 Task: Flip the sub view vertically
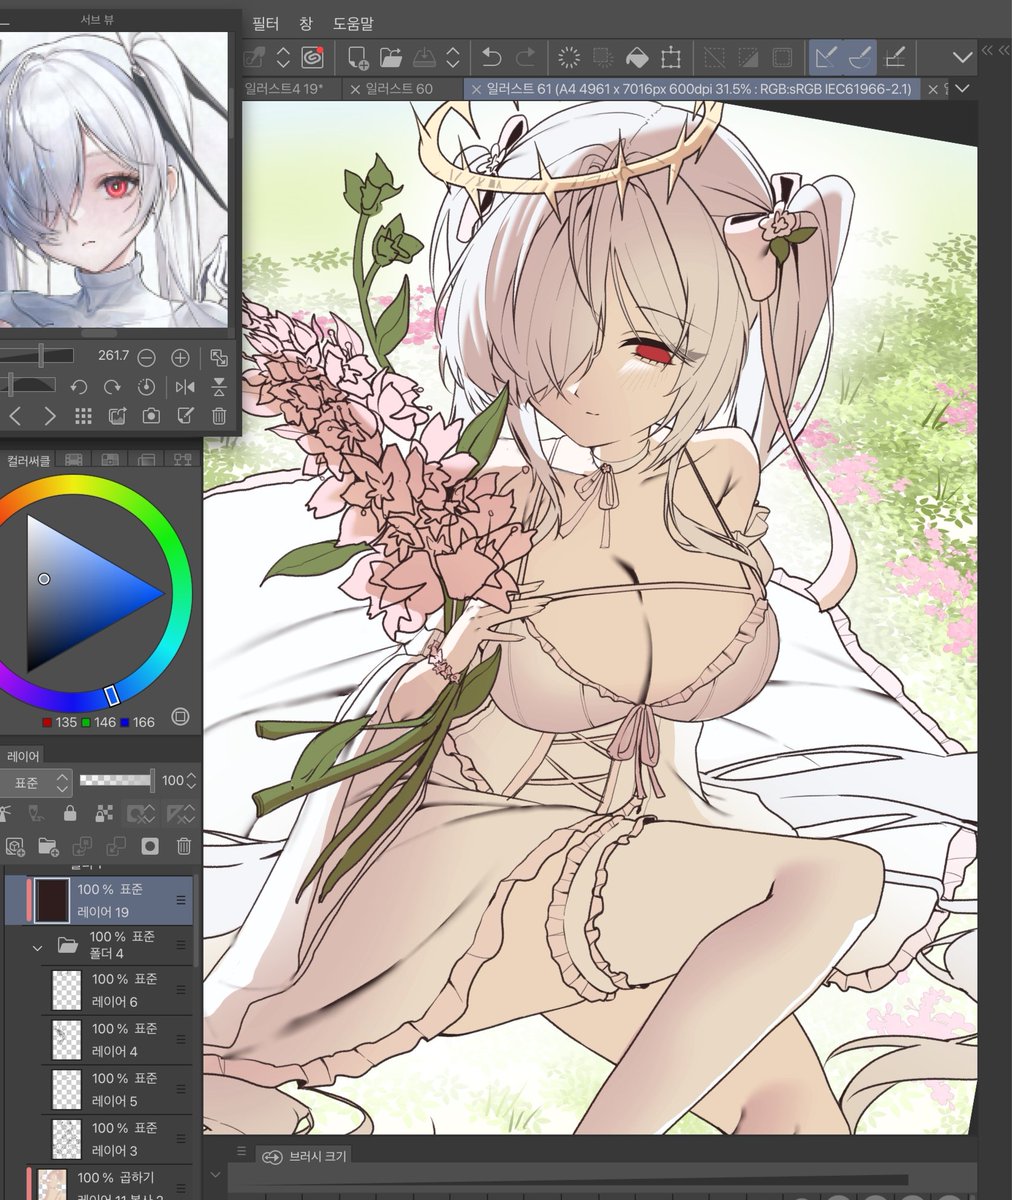point(219,386)
